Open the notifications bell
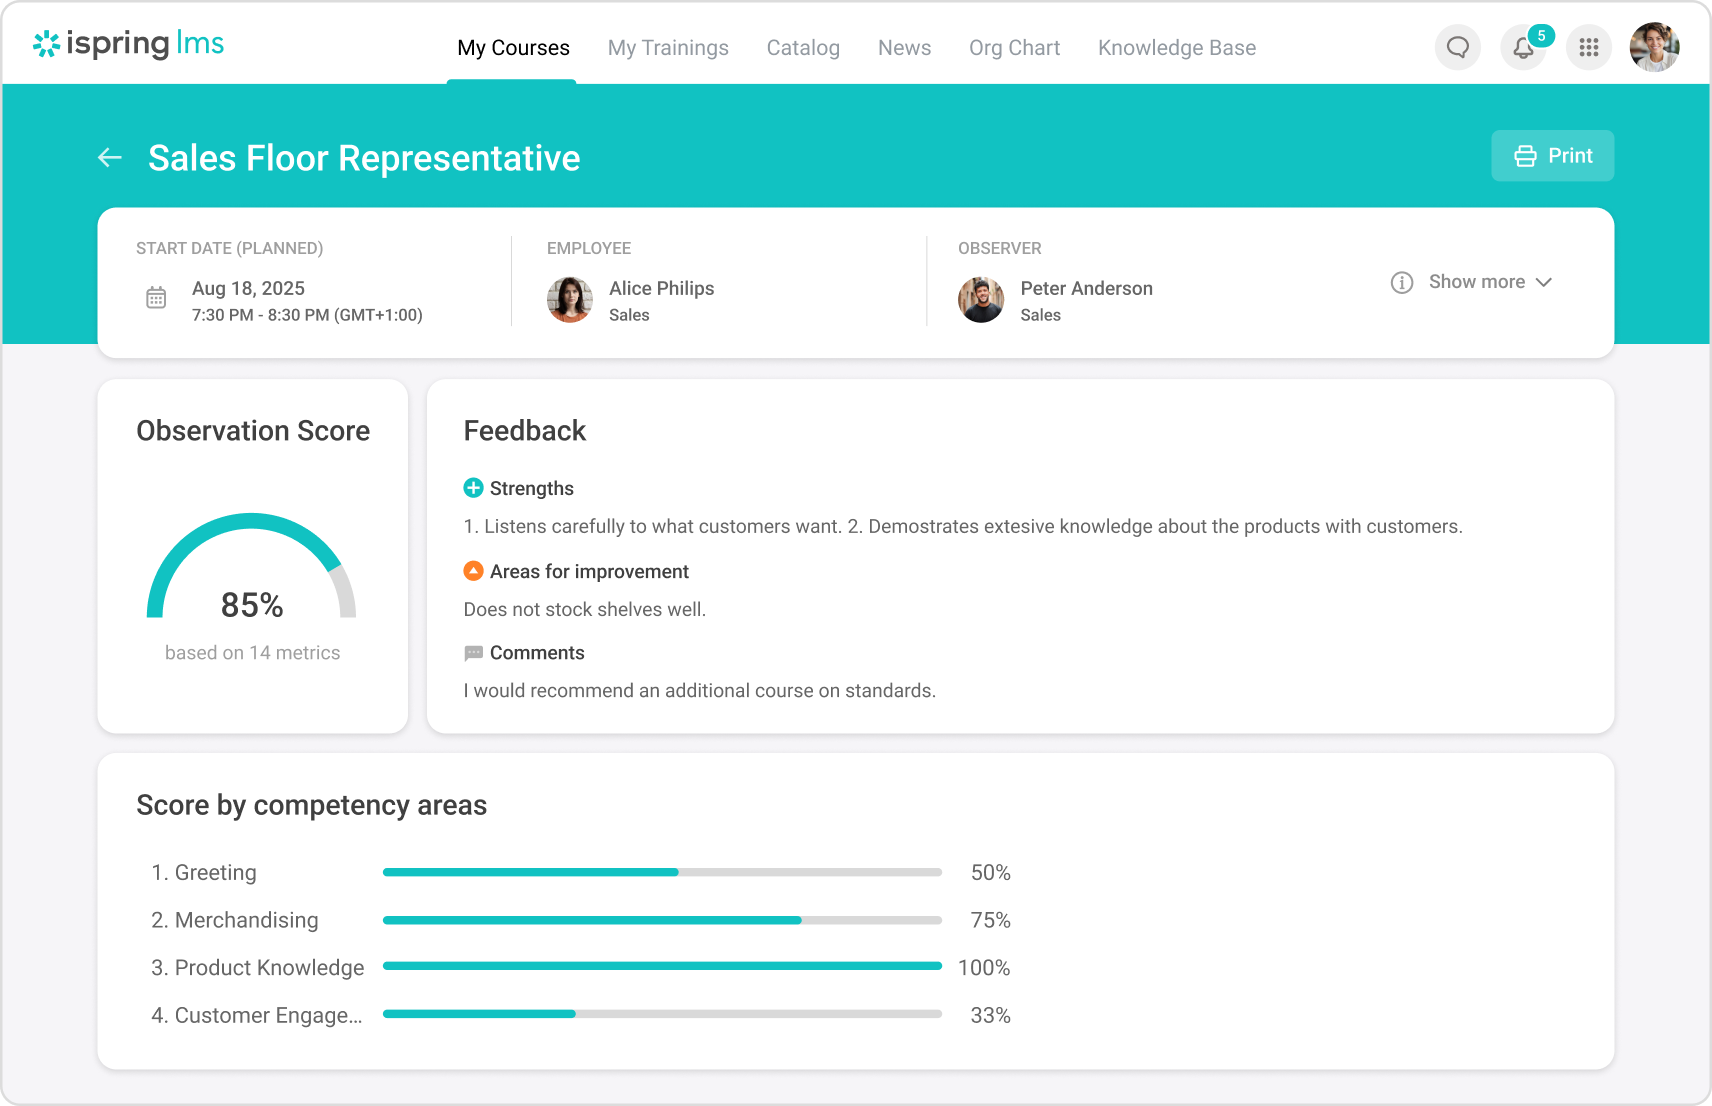 [x=1523, y=47]
